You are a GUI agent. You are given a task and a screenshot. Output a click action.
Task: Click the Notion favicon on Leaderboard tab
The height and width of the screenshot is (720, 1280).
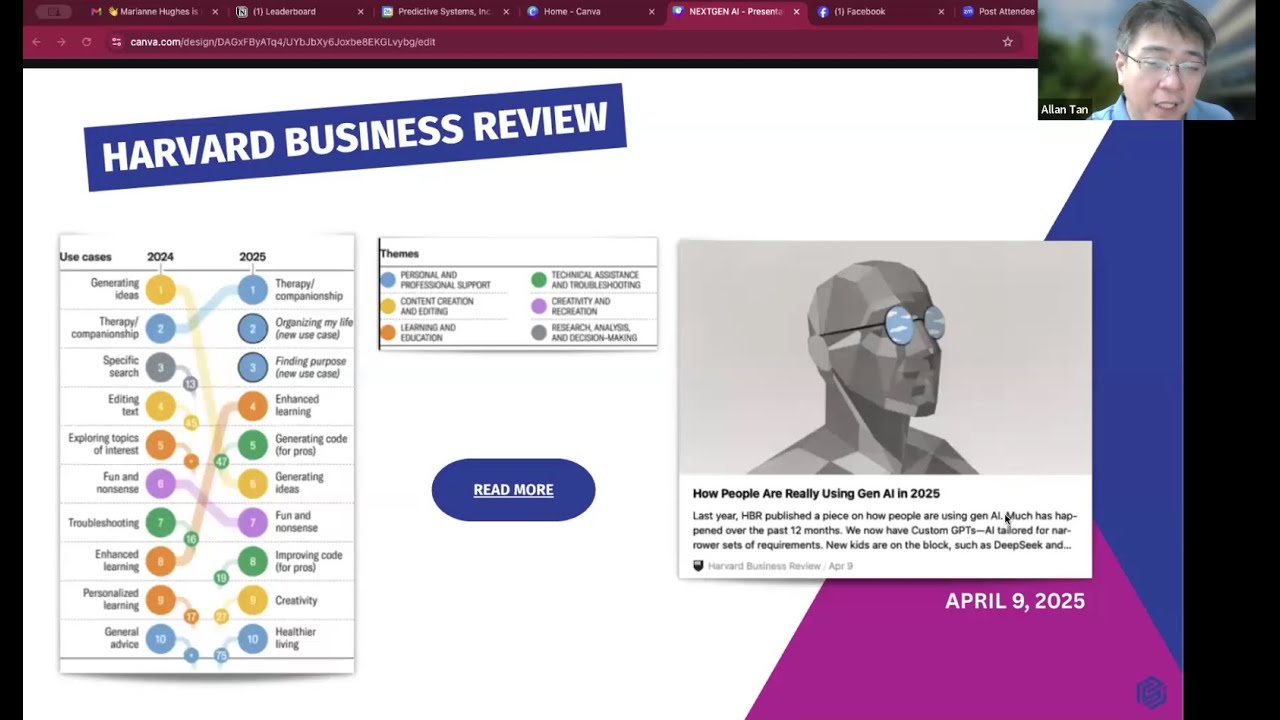(x=242, y=12)
